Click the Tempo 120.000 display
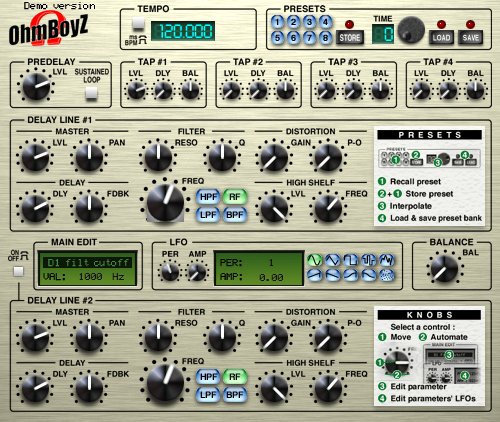The image size is (500, 422). pyautogui.click(x=183, y=31)
